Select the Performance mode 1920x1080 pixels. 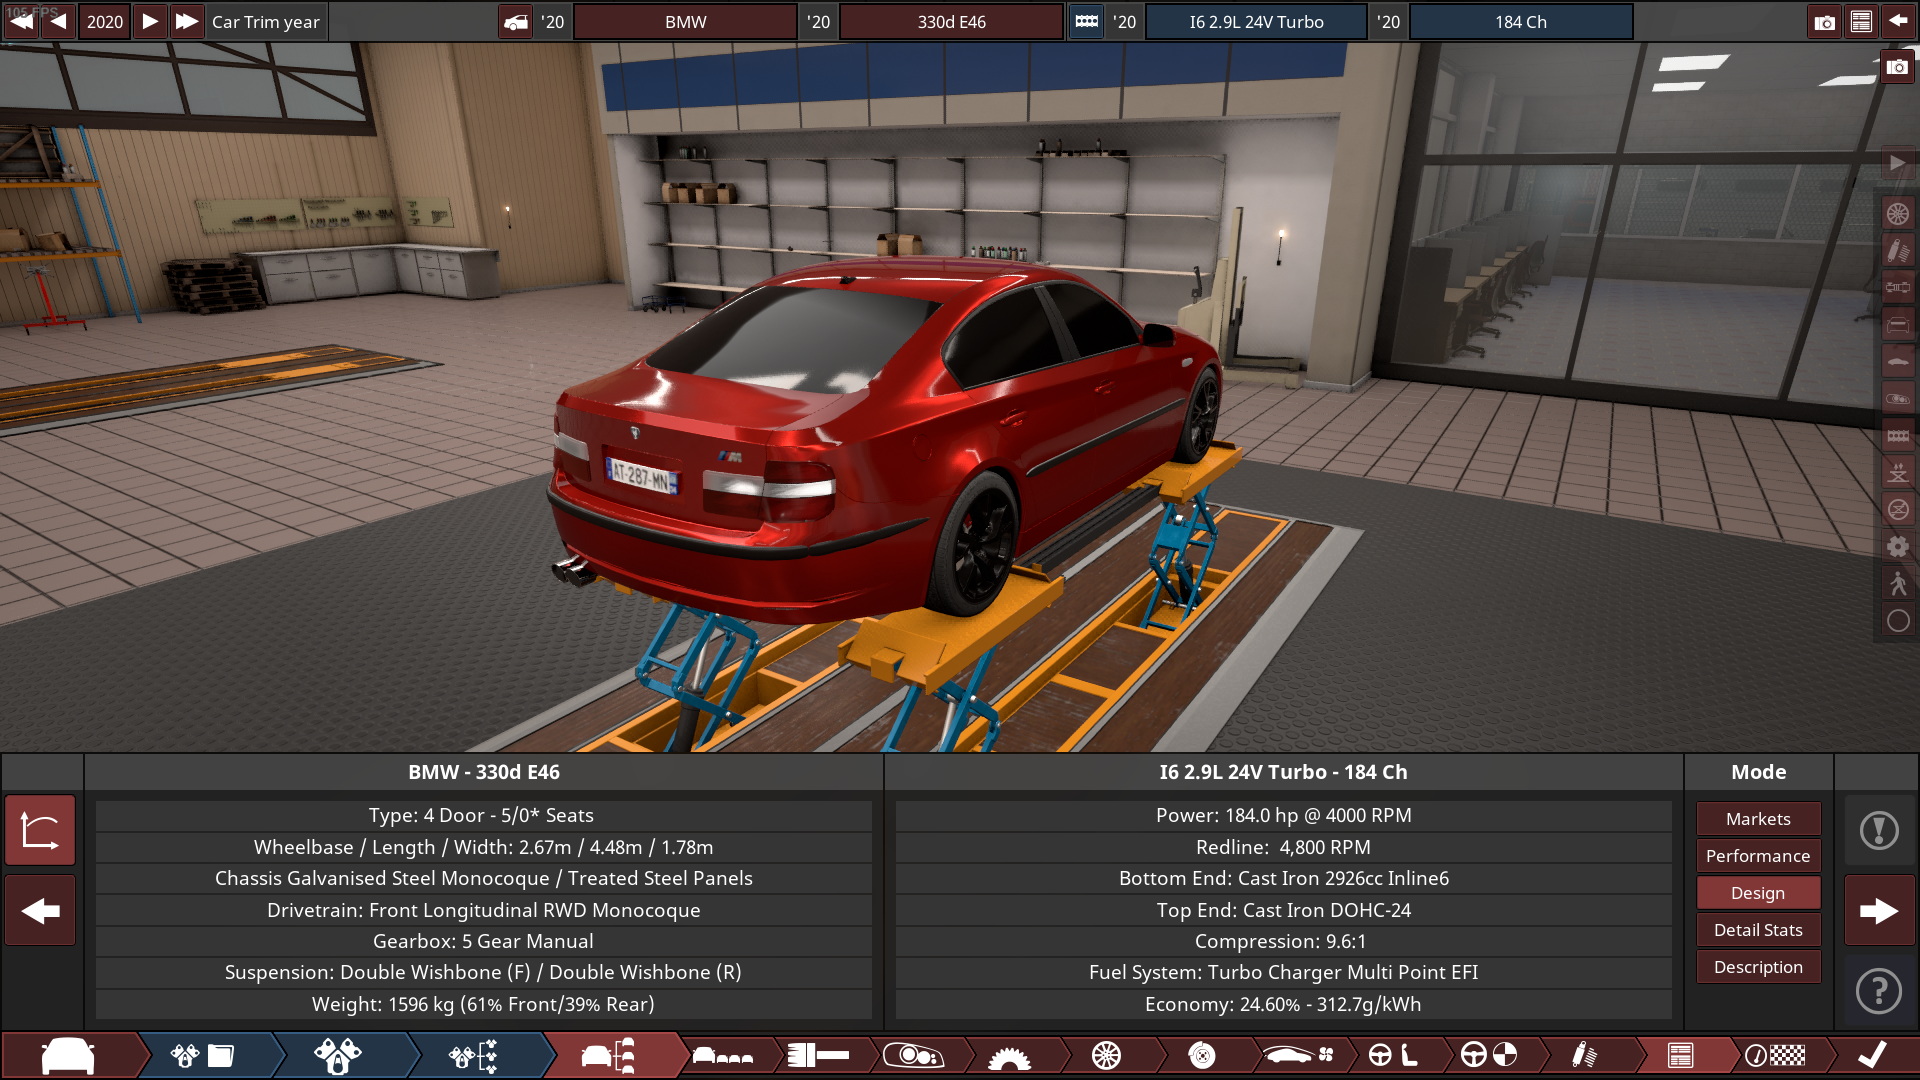pos(1758,856)
